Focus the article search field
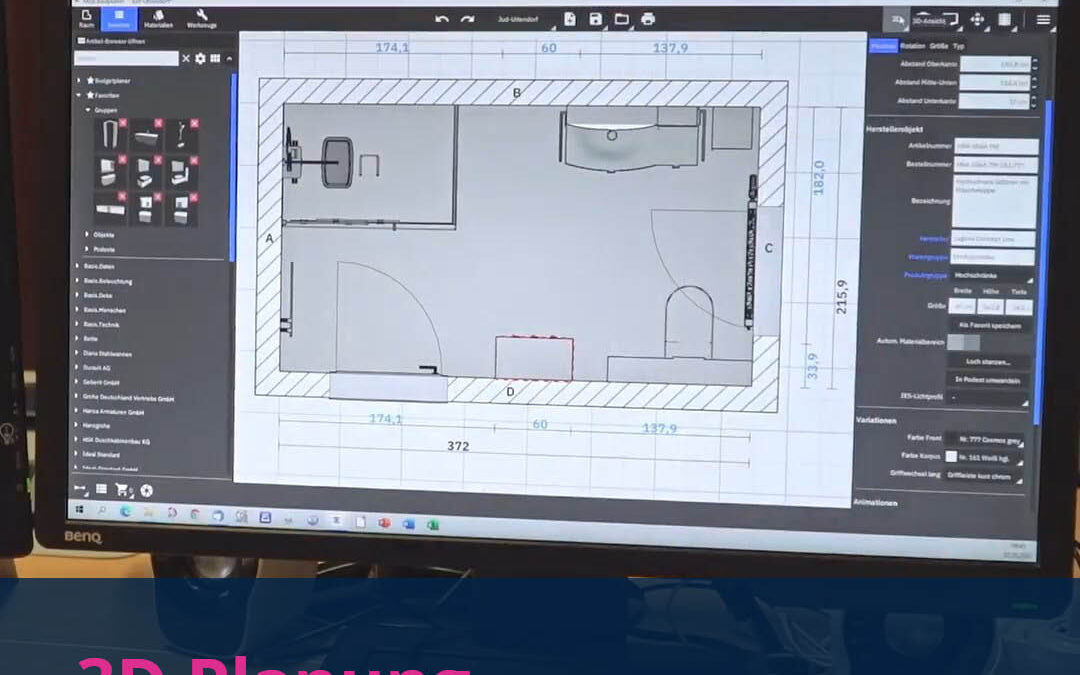Image resolution: width=1080 pixels, height=675 pixels. [x=126, y=59]
